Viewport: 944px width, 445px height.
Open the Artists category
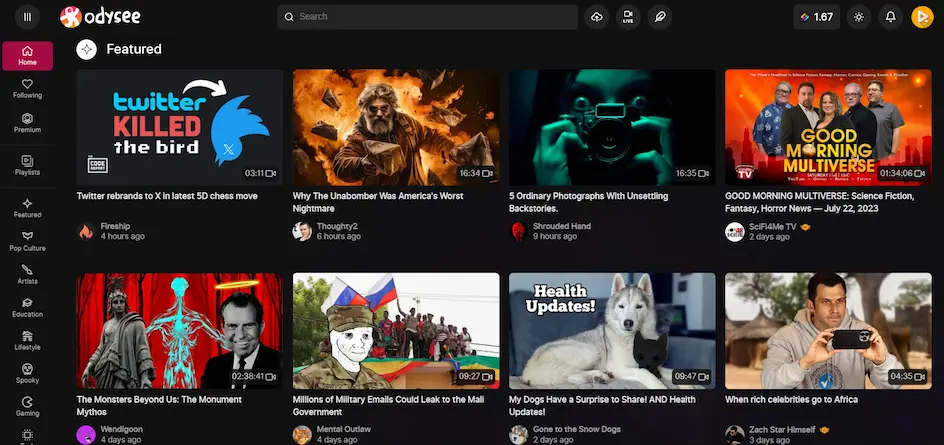[x=27, y=274]
